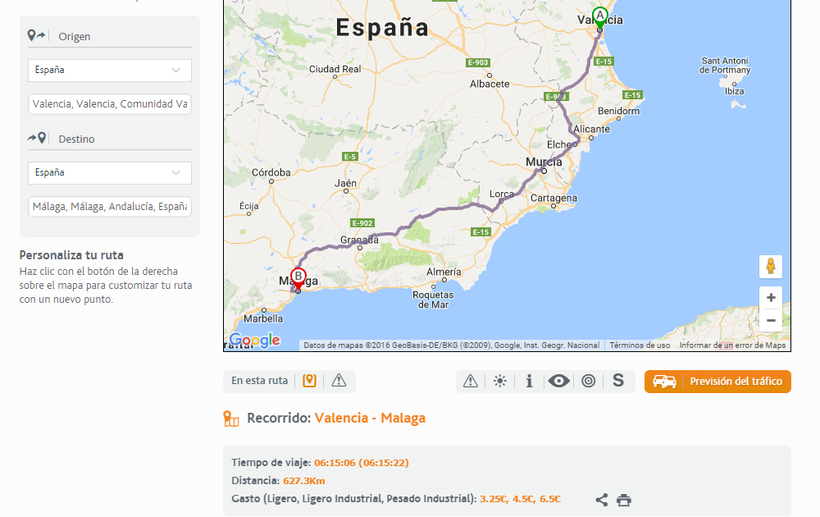Show warnings on this route next to En esta ruta

pyautogui.click(x=339, y=381)
